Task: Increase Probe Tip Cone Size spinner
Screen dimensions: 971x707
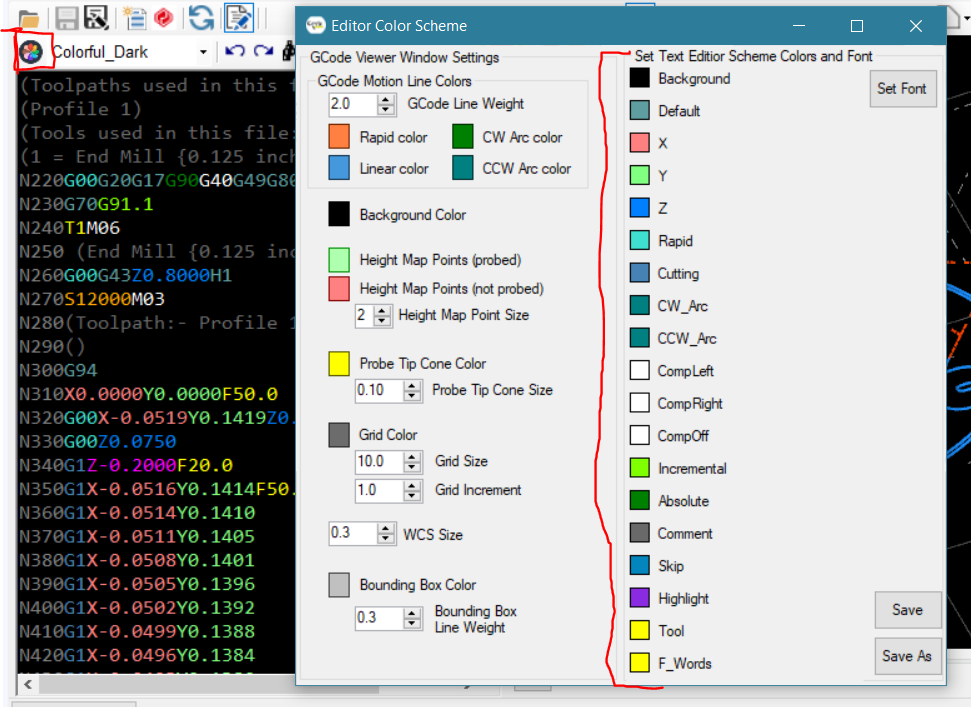Action: (412, 386)
